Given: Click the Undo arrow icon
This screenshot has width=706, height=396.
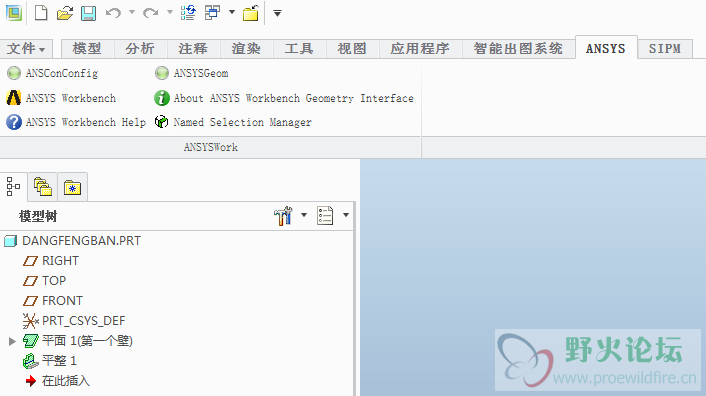Looking at the screenshot, I should [x=113, y=13].
